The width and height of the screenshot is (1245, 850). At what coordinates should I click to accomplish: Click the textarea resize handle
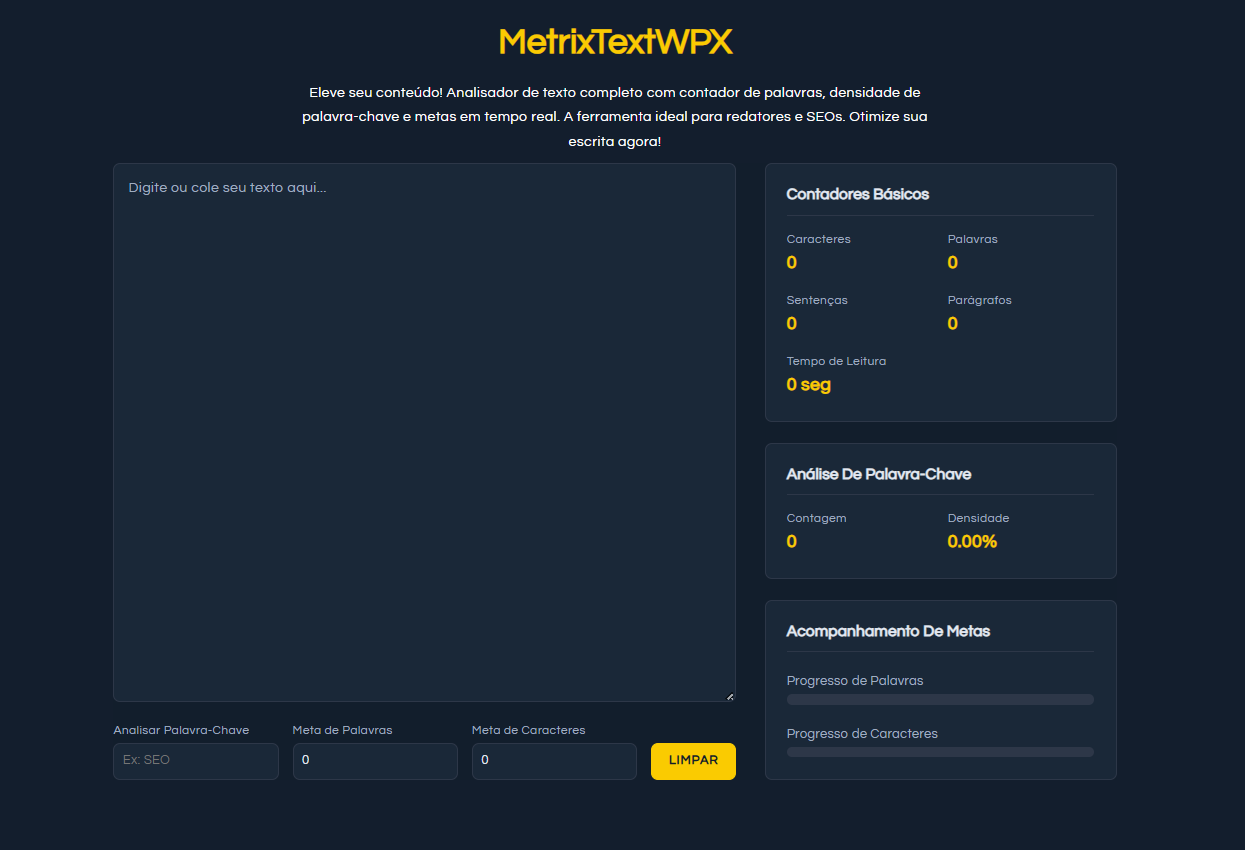[730, 695]
